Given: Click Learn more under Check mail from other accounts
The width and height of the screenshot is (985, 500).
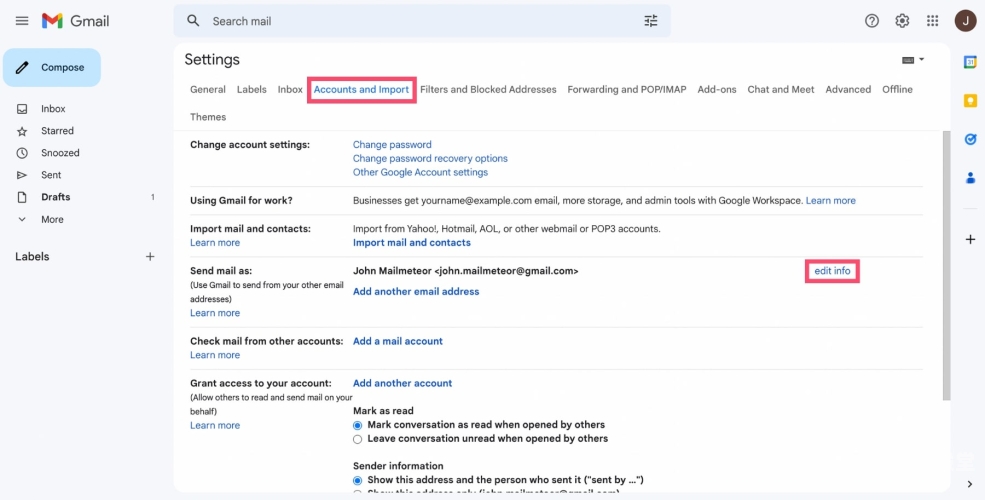Looking at the screenshot, I should 215,355.
